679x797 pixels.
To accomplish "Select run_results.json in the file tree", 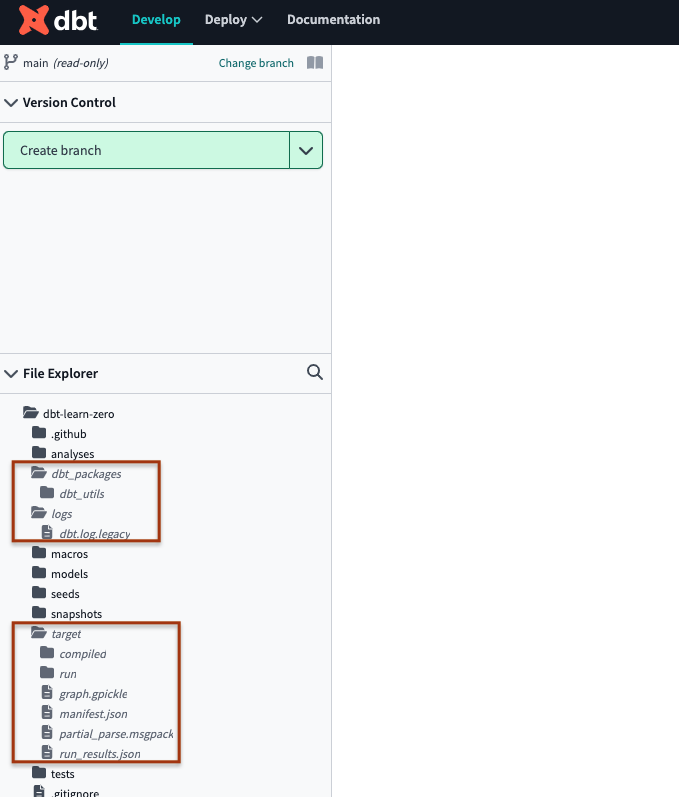I will 99,754.
